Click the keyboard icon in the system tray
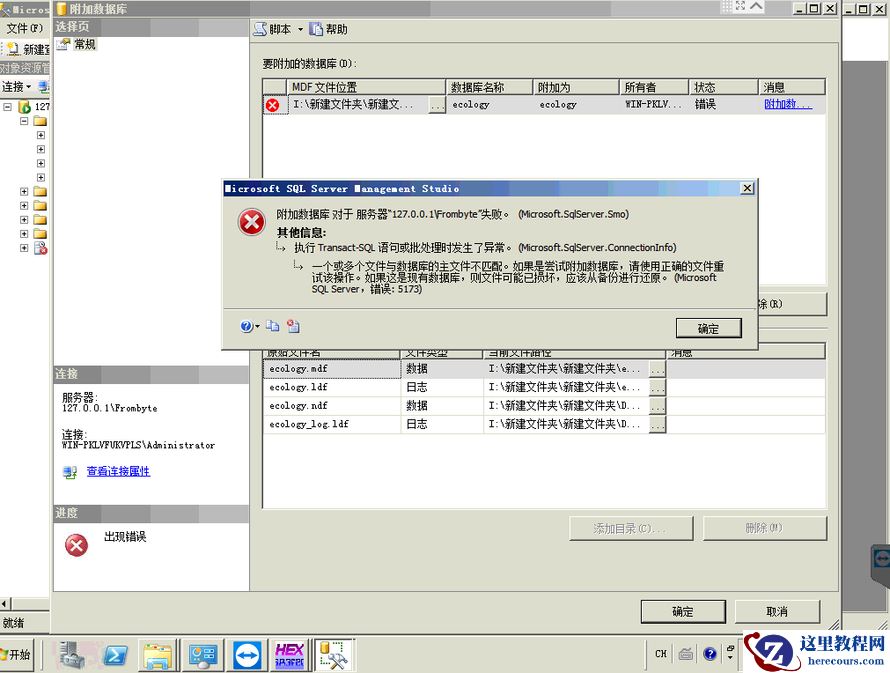Viewport: 890px width, 673px height. pyautogui.click(x=686, y=654)
